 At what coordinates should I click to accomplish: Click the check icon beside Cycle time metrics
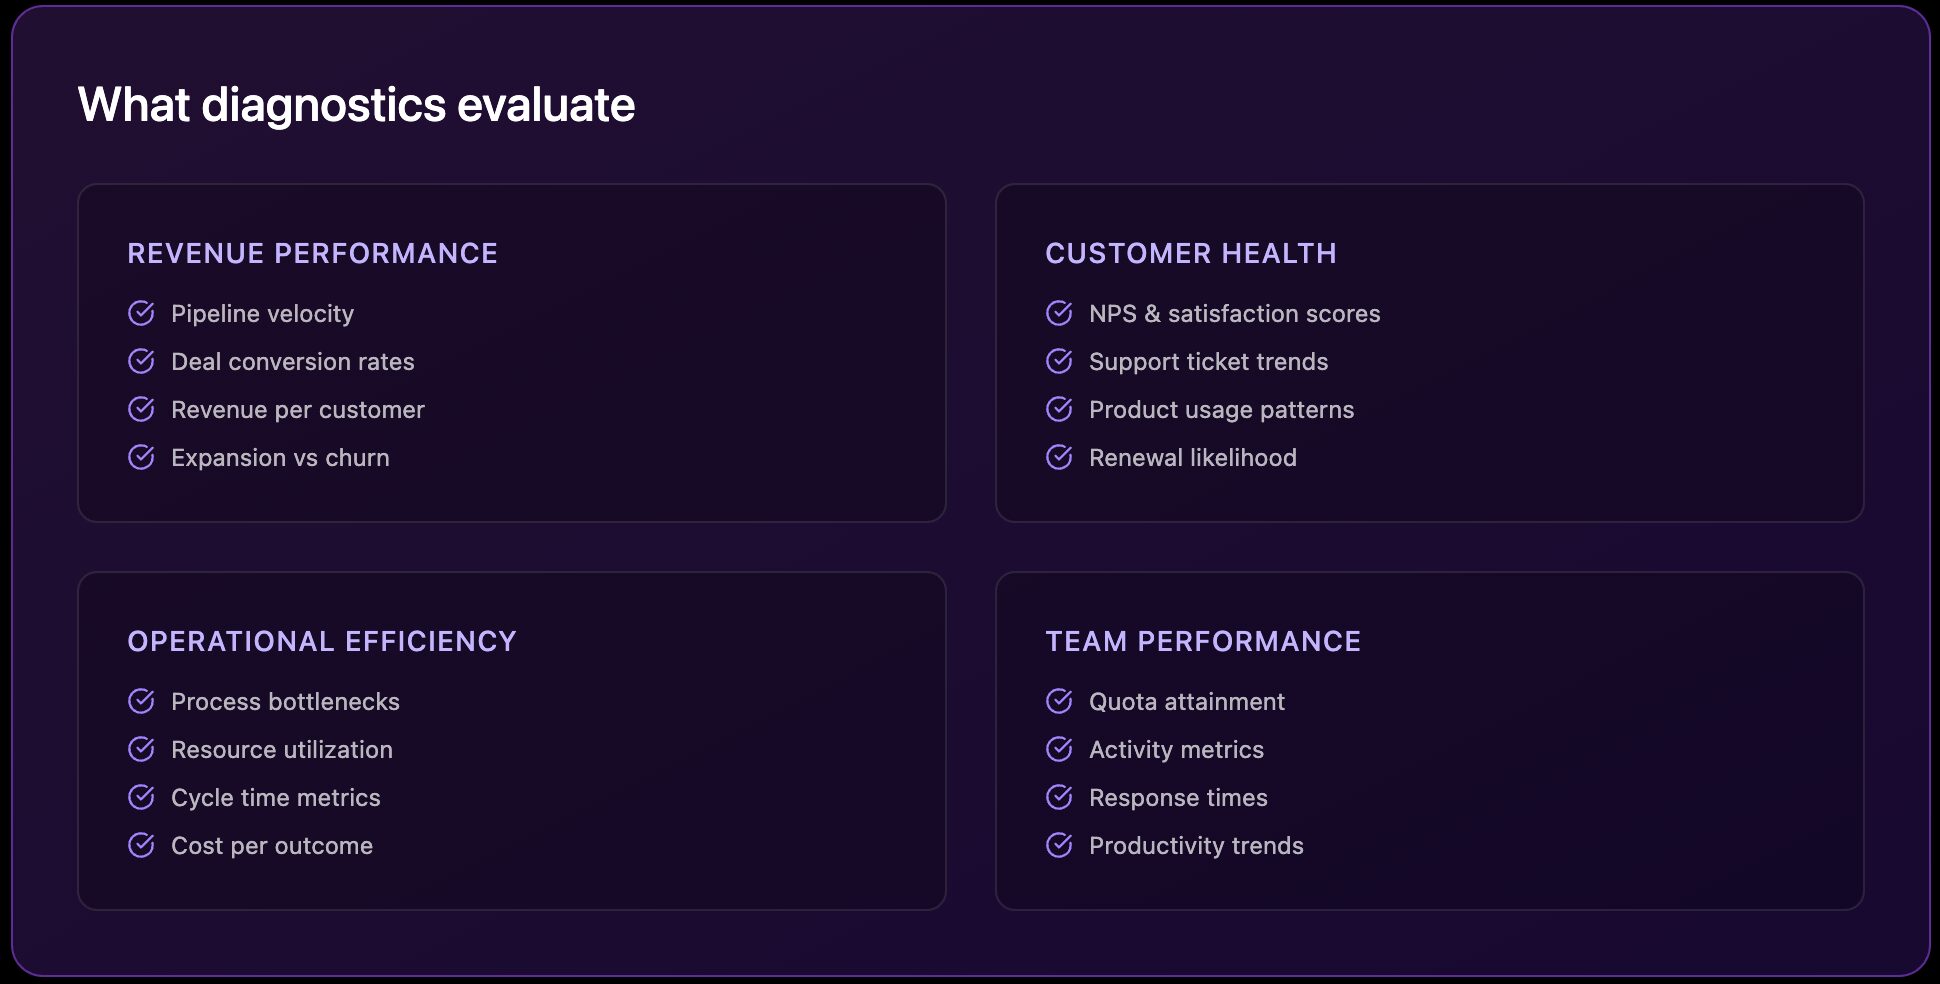[x=141, y=797]
